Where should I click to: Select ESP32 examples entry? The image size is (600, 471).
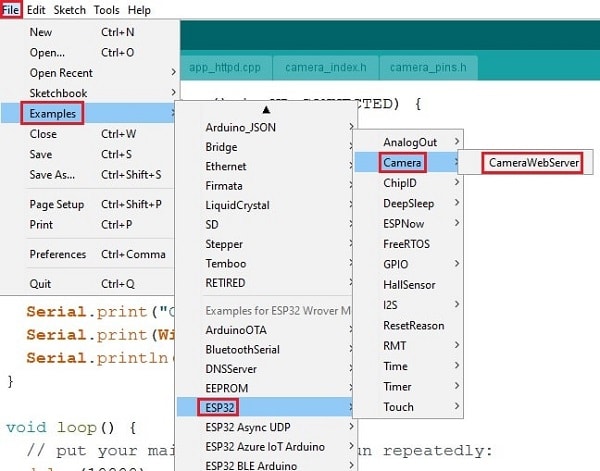[x=266, y=407]
